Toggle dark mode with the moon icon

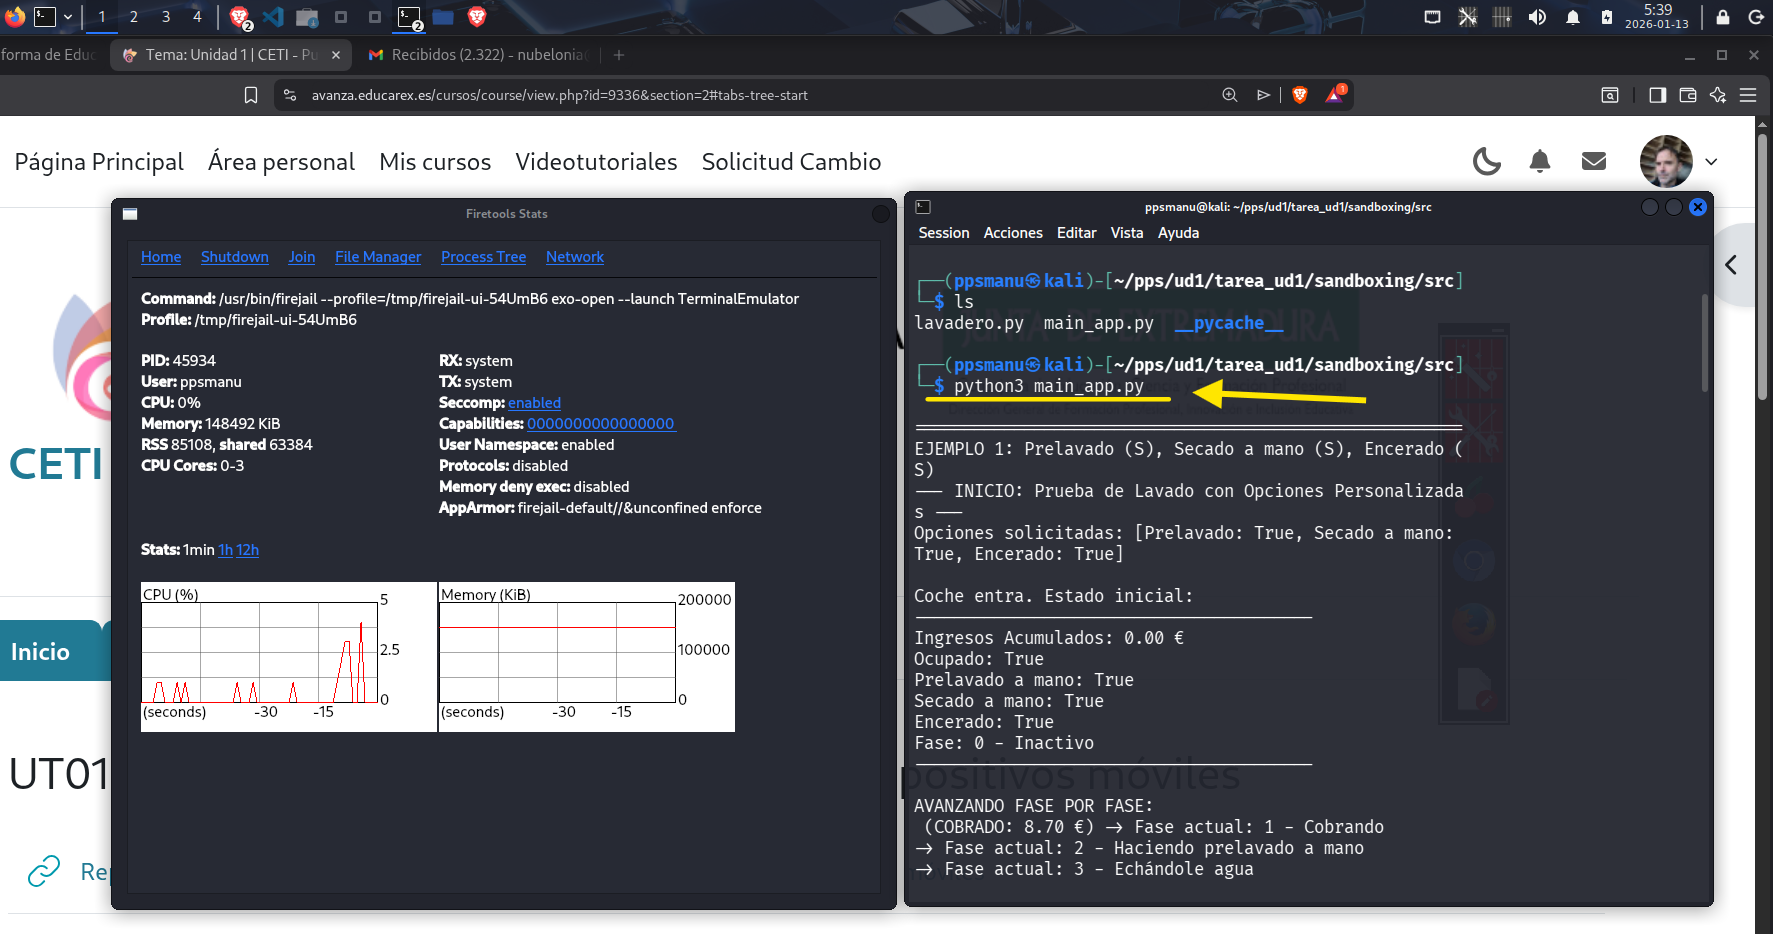pyautogui.click(x=1487, y=161)
